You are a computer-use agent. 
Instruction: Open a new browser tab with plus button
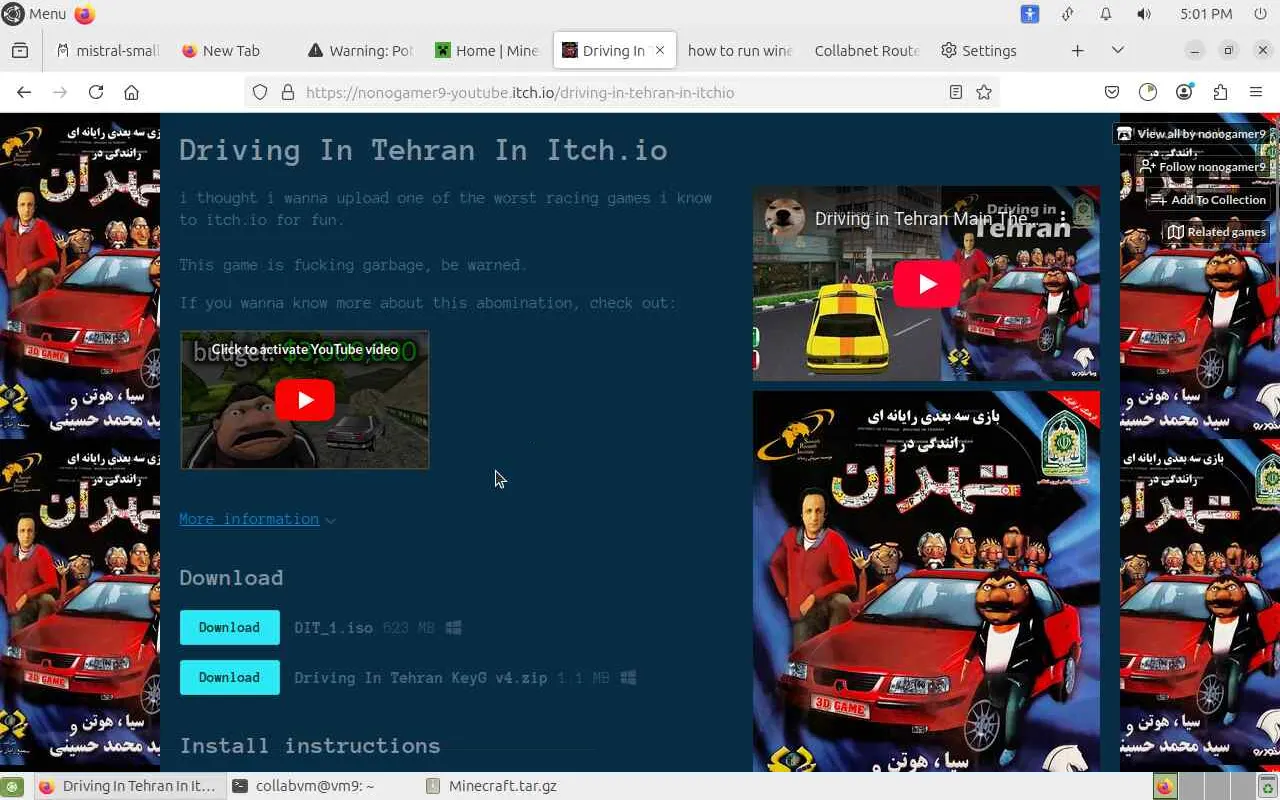coord(1077,51)
